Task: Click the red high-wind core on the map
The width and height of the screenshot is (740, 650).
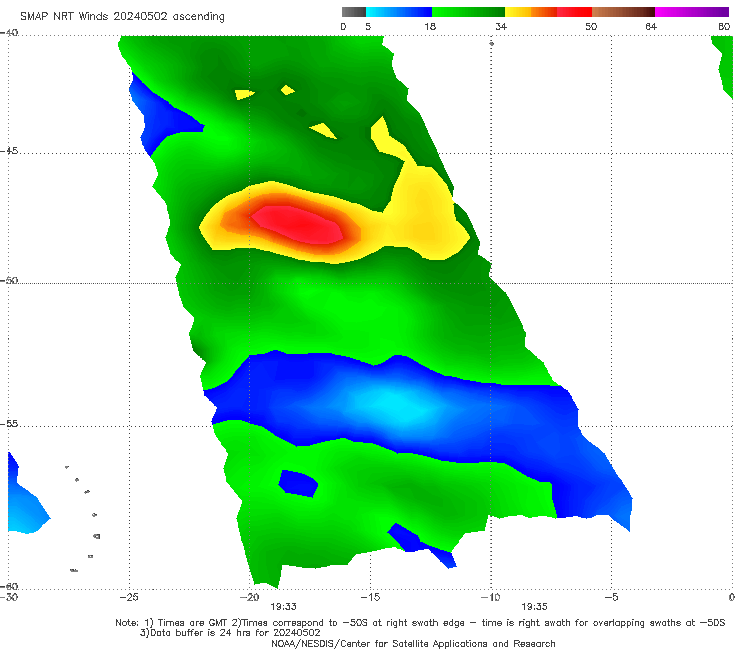Action: [x=297, y=224]
